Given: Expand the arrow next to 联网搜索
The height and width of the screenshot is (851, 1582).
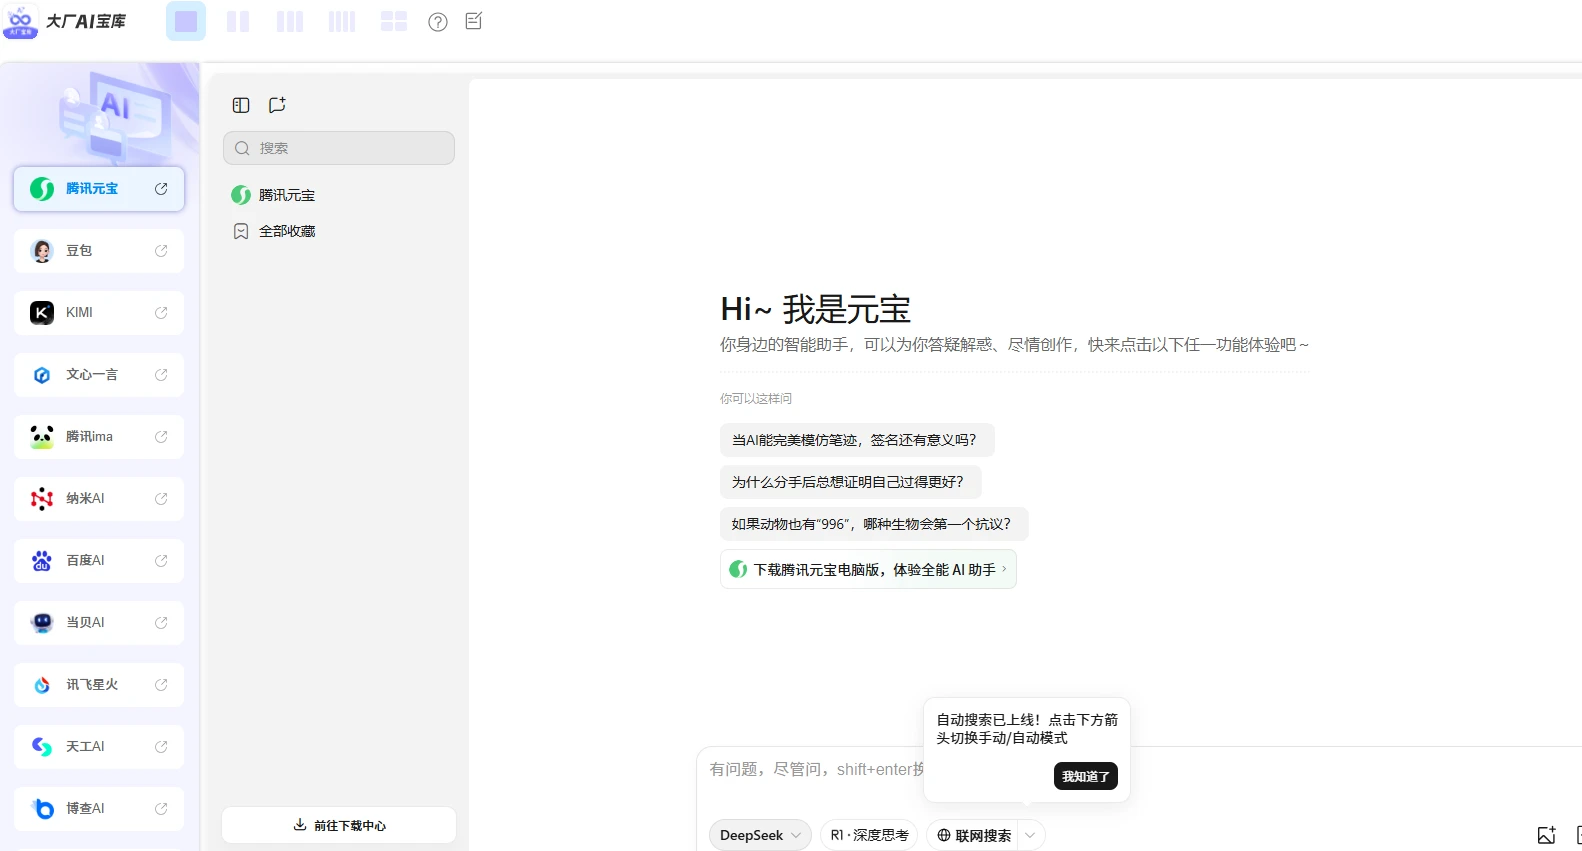Looking at the screenshot, I should click(x=1031, y=835).
